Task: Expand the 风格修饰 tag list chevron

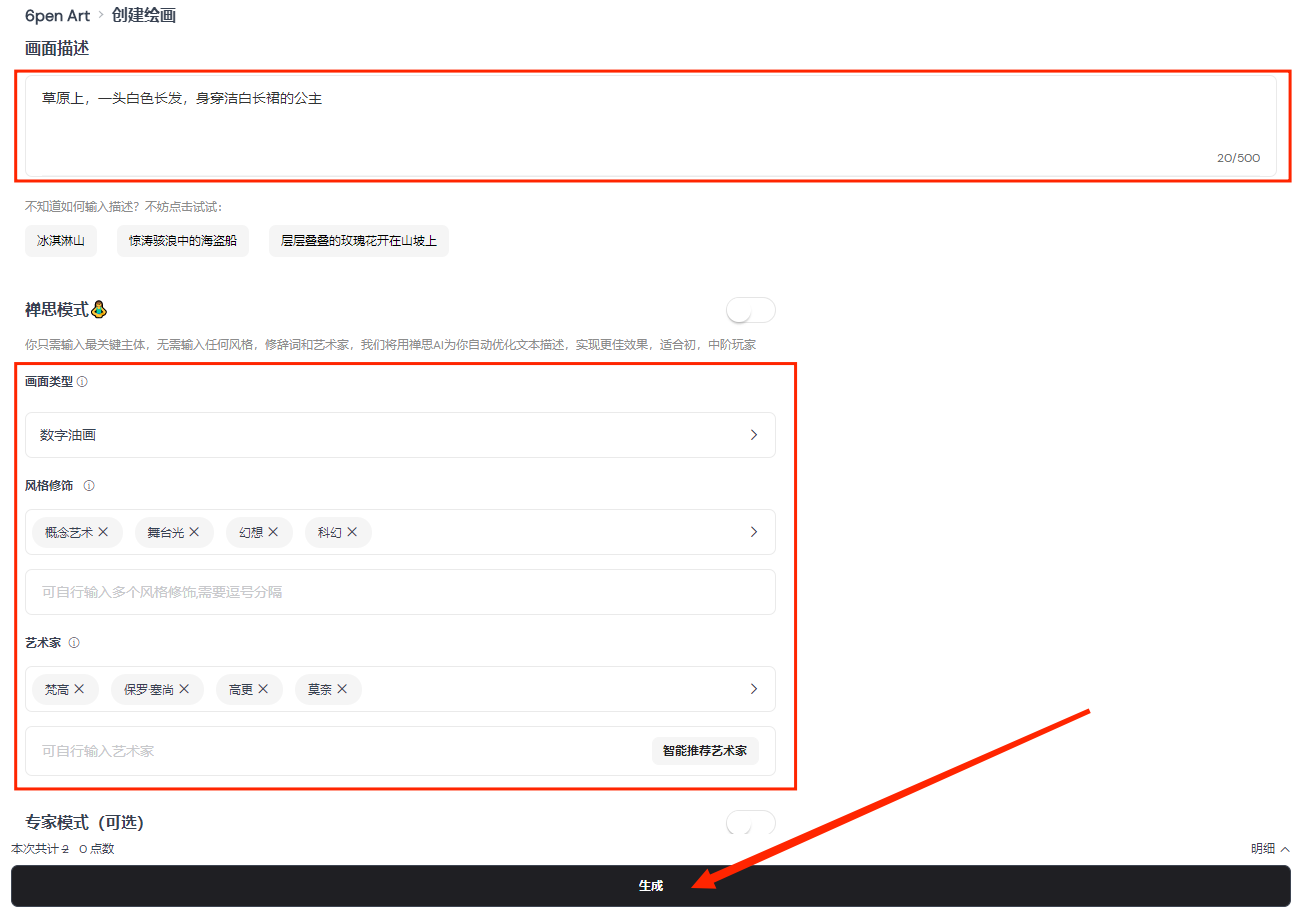Action: (754, 532)
